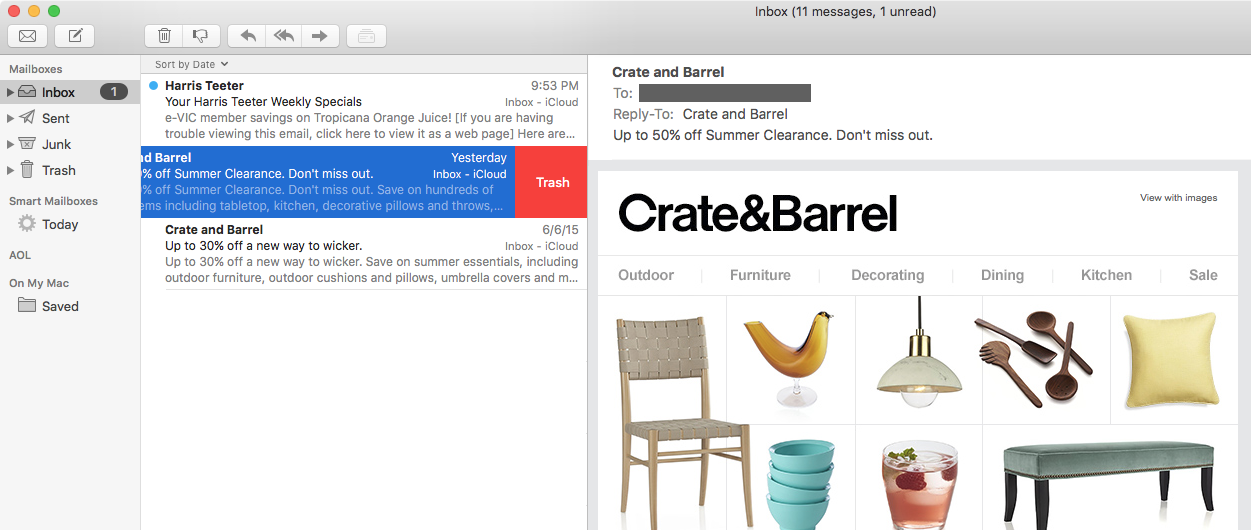Mark message as junk with thumbs-down icon
Screen dimensions: 1251x530
200,36
